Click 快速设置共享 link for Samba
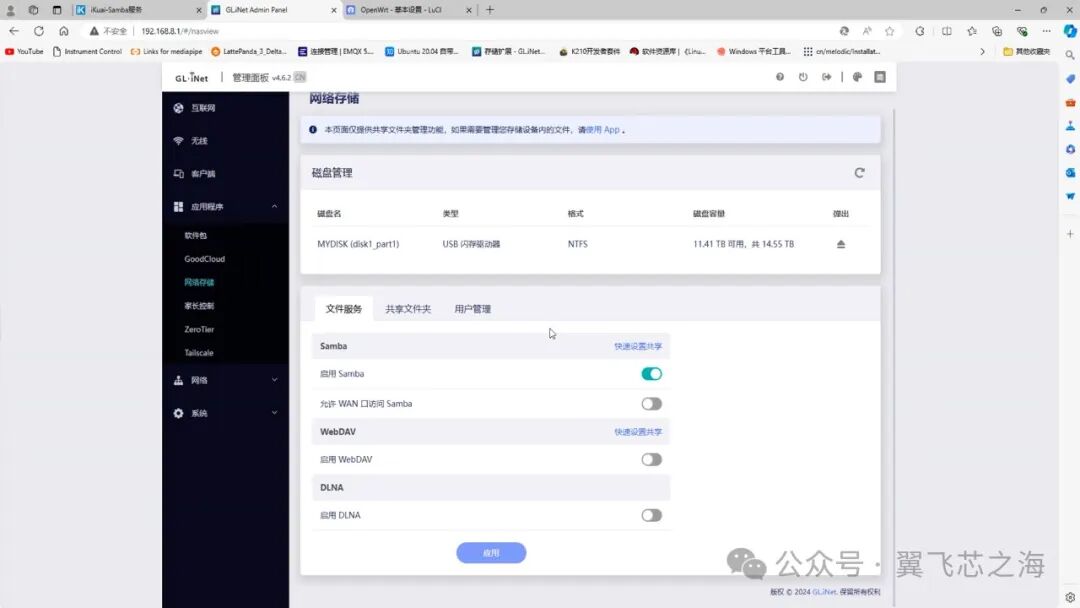This screenshot has width=1080, height=608. click(x=638, y=346)
